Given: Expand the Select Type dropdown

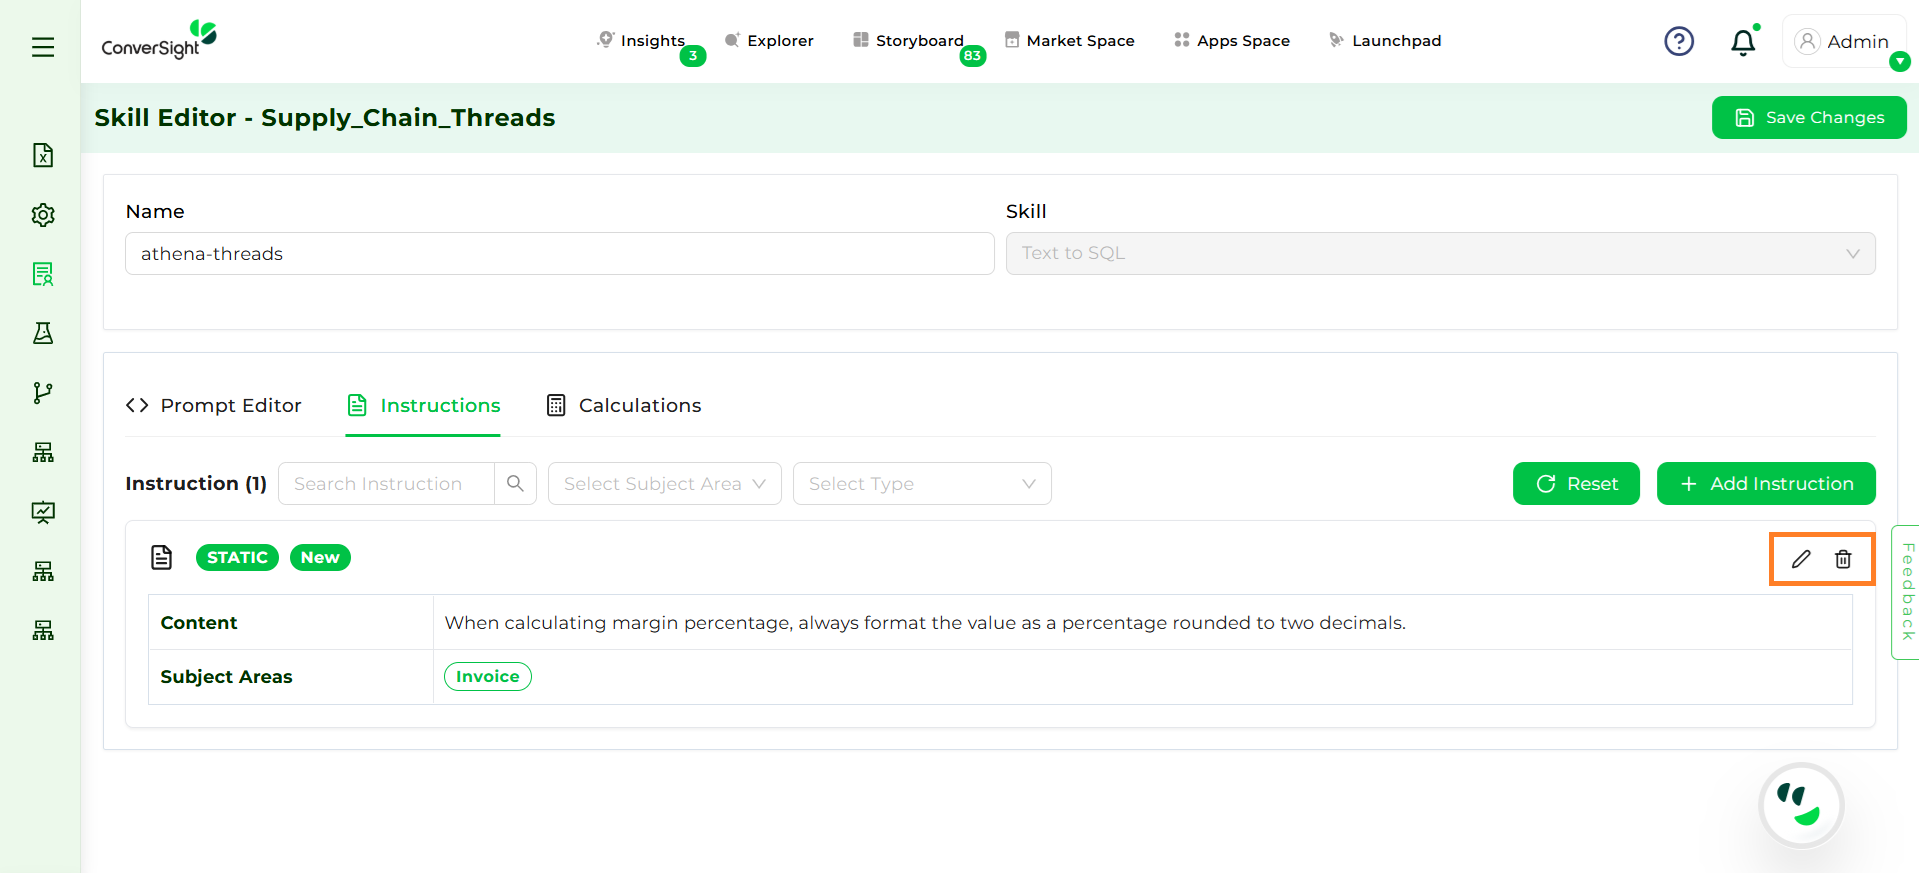Looking at the screenshot, I should (921, 484).
